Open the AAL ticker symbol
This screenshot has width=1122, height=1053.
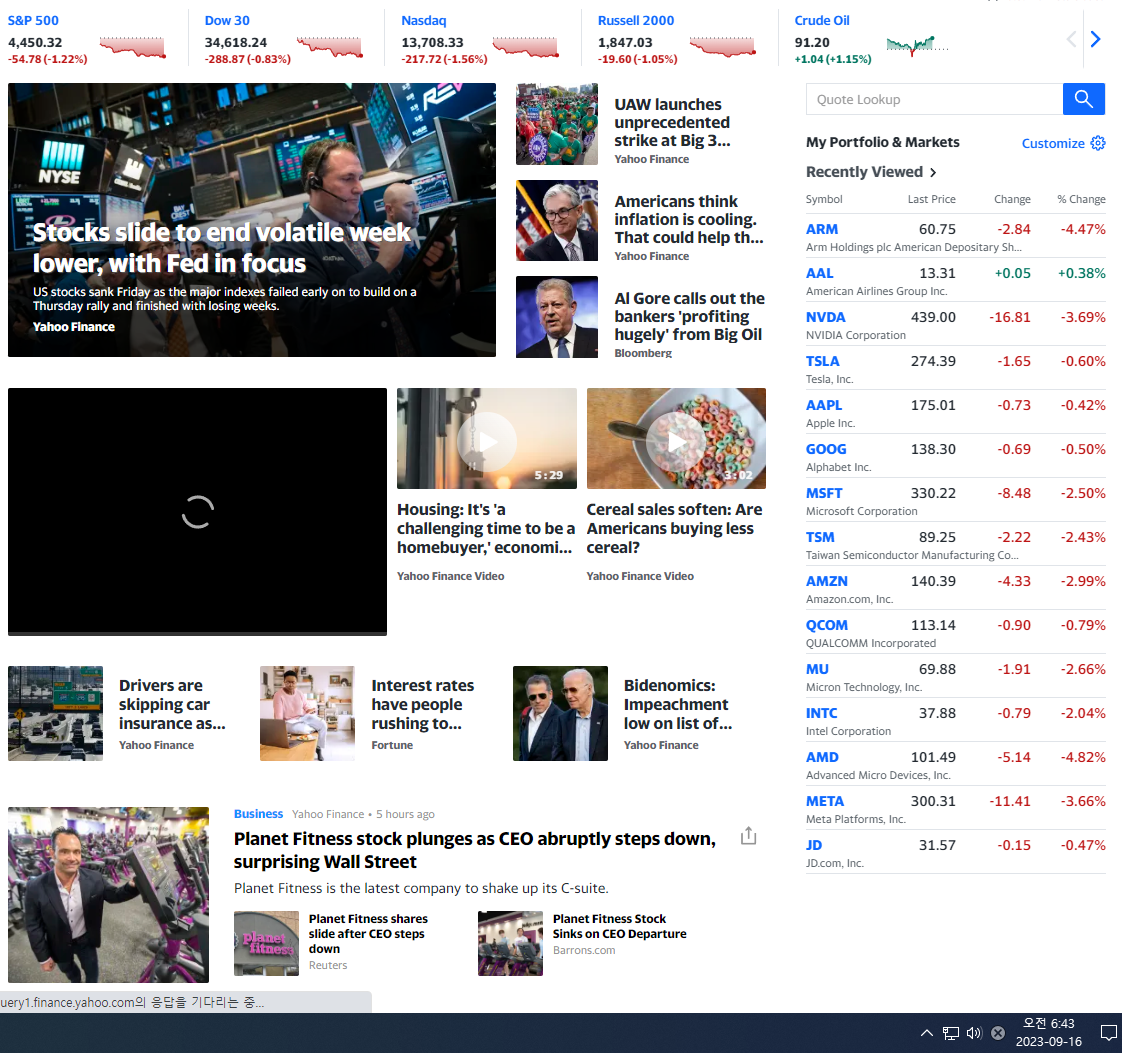tap(819, 273)
